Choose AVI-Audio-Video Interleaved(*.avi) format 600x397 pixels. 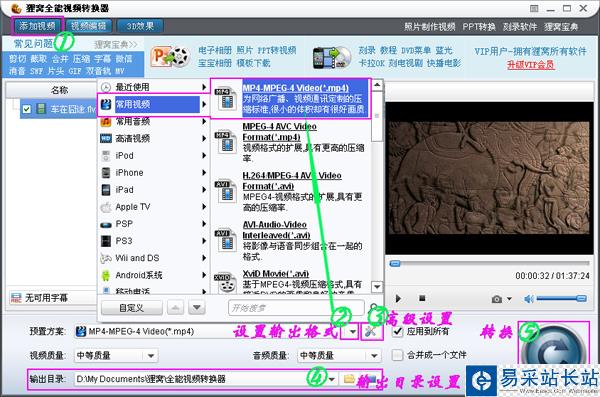coord(290,240)
